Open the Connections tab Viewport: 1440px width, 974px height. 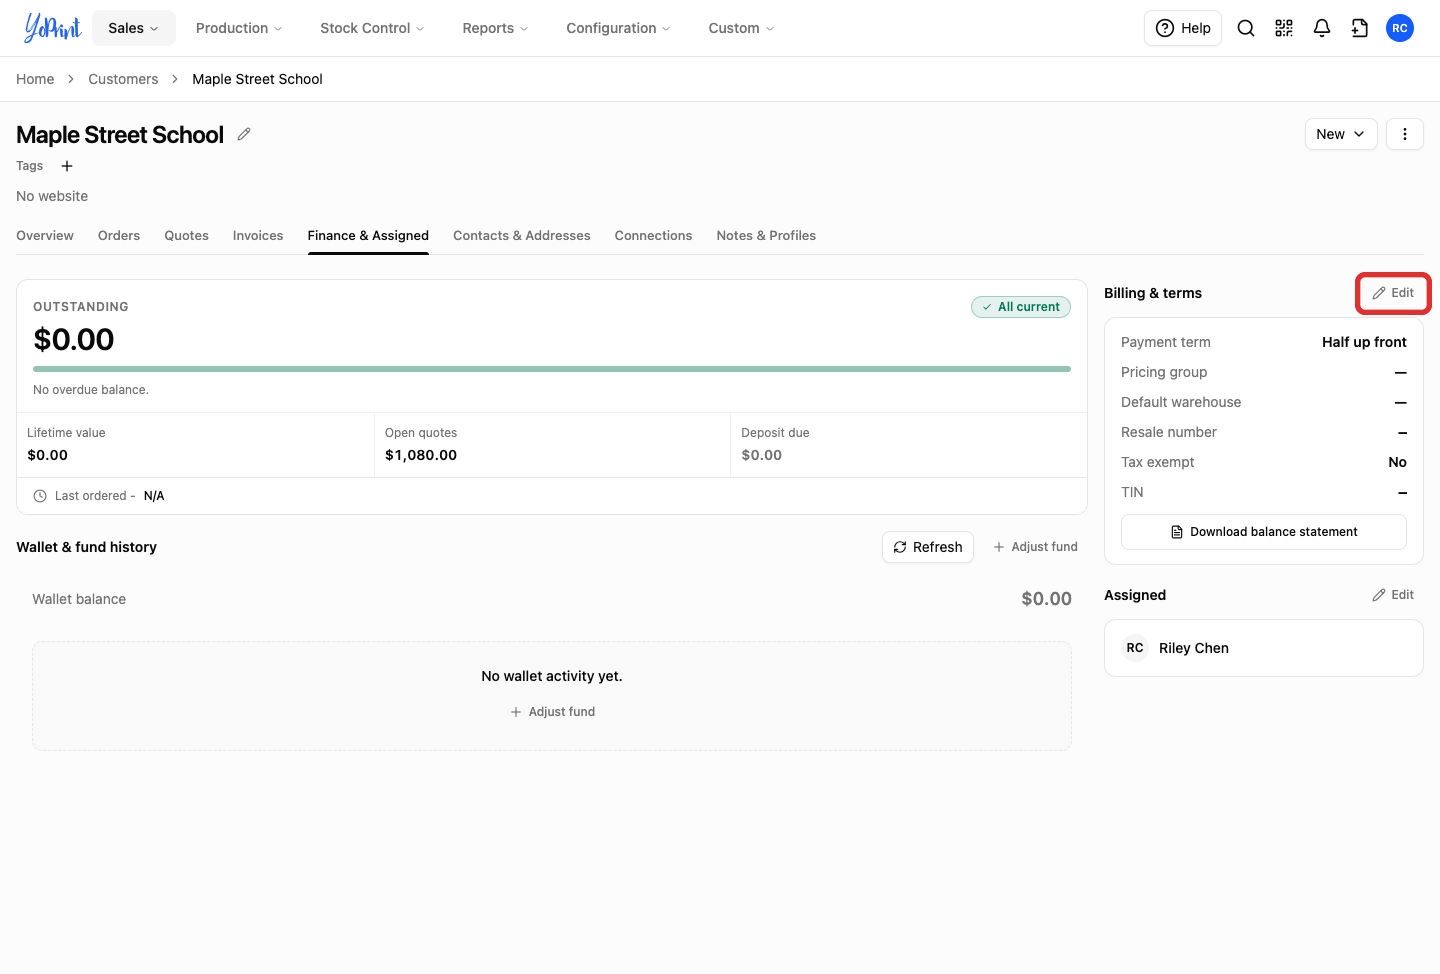coord(653,236)
